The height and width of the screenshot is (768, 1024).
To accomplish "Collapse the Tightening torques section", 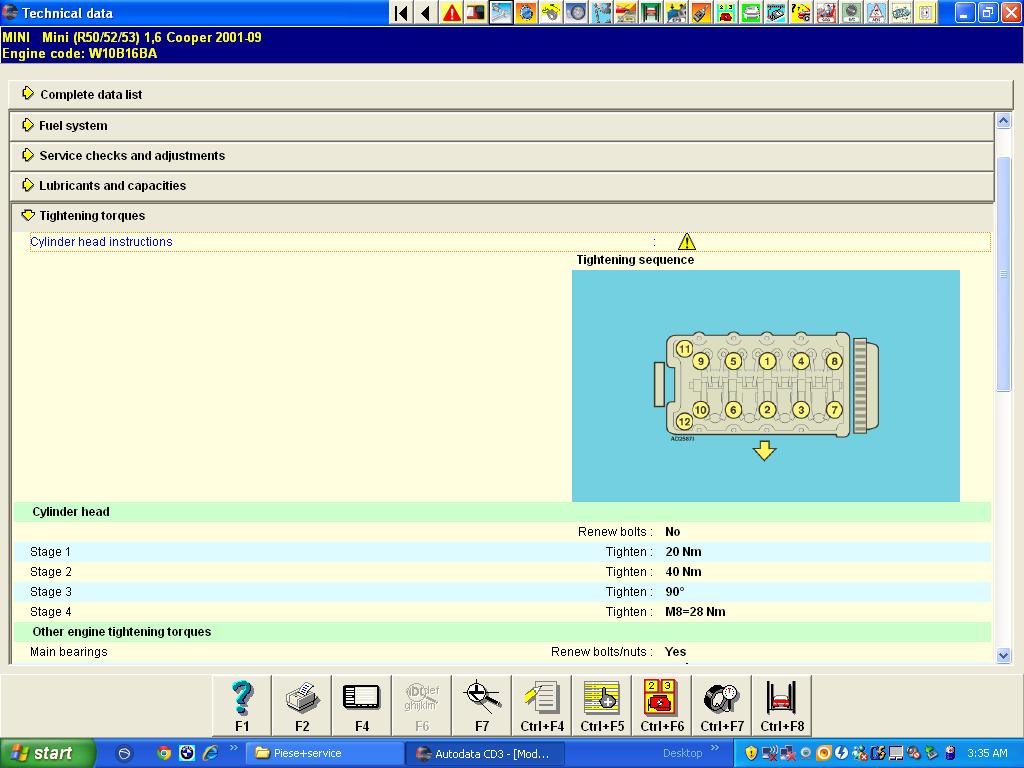I will pyautogui.click(x=92, y=216).
